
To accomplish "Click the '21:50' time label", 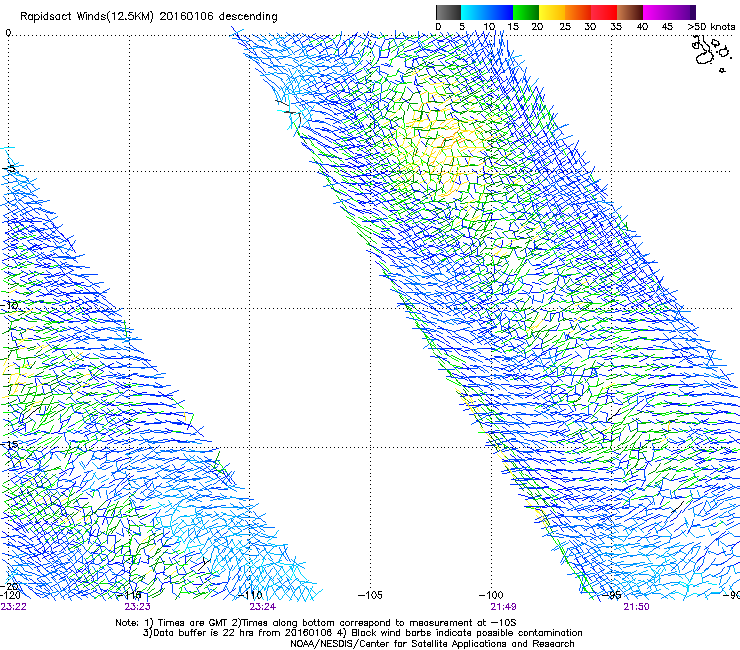I will pos(636,607).
